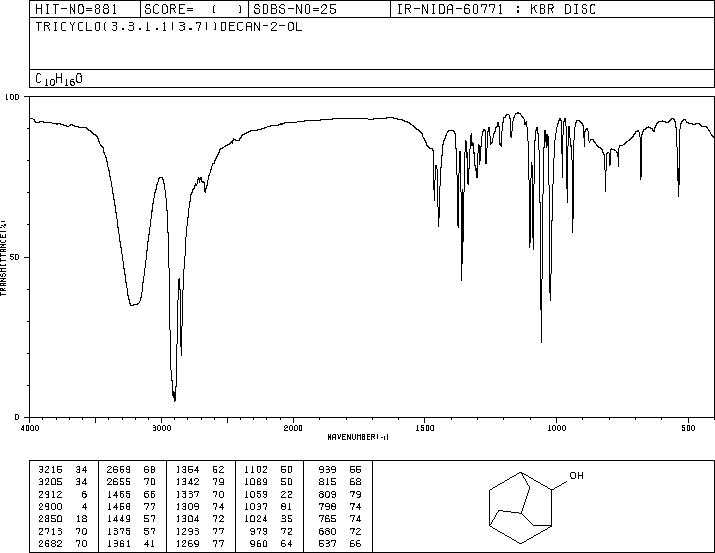Click the 2000 x-axis tick label
The width and height of the screenshot is (715, 553).
(x=293, y=428)
